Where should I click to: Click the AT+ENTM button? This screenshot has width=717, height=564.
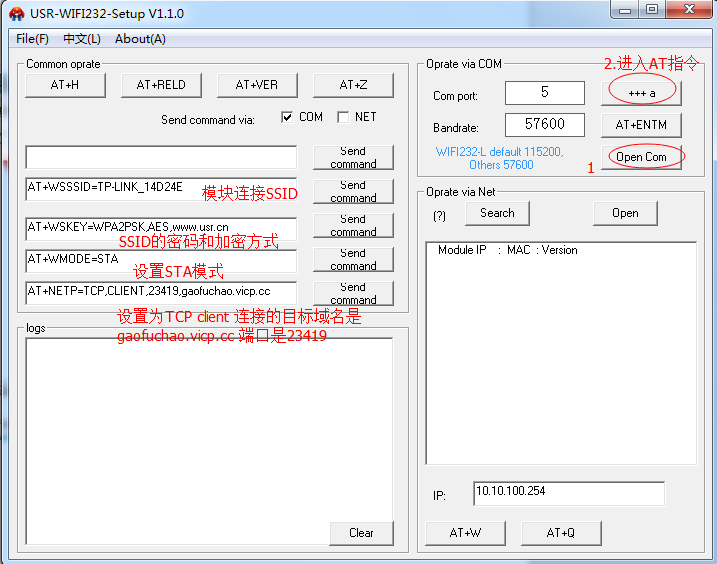click(x=641, y=125)
